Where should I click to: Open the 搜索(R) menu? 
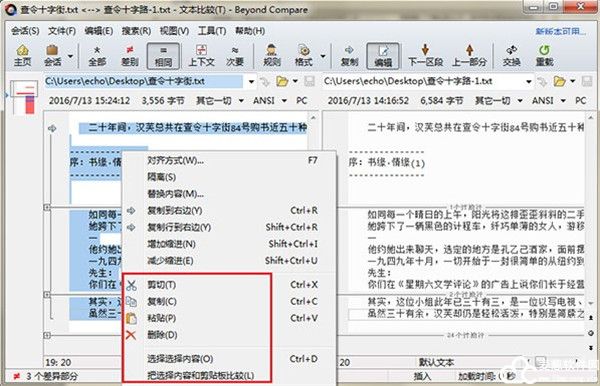click(136, 31)
